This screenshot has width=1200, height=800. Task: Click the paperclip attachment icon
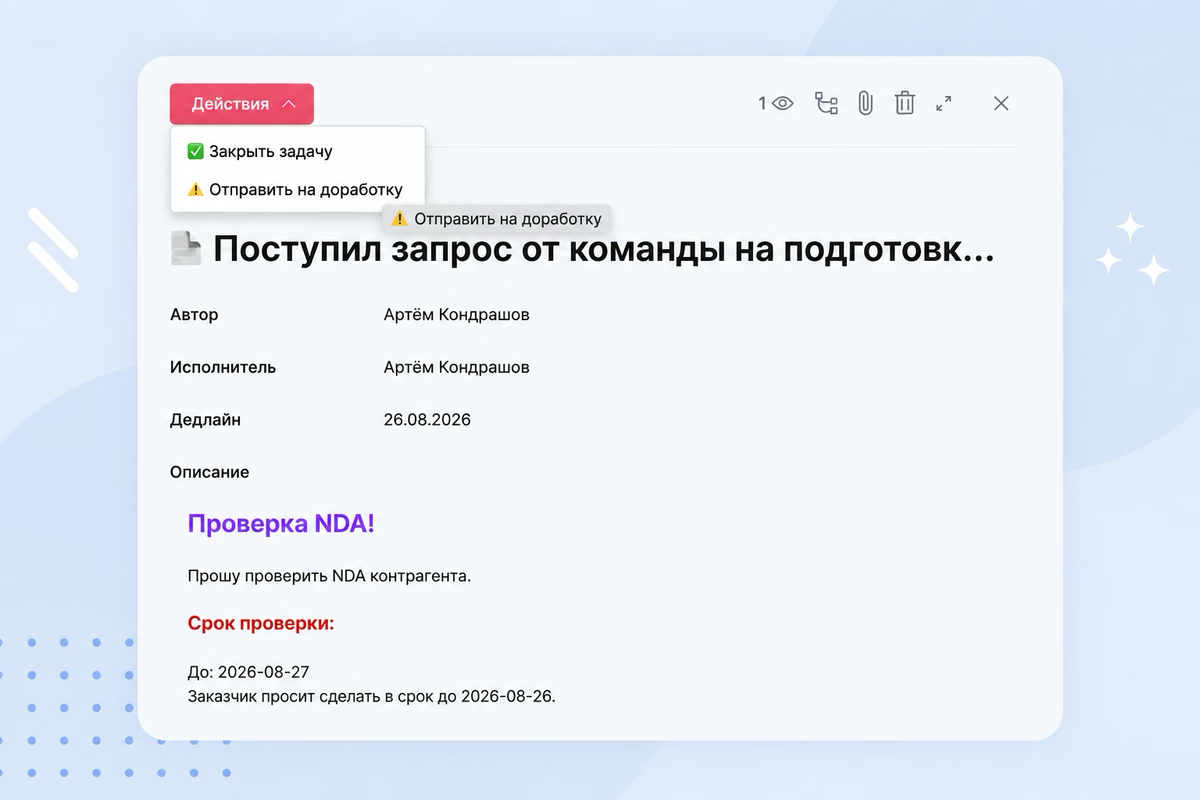(865, 103)
